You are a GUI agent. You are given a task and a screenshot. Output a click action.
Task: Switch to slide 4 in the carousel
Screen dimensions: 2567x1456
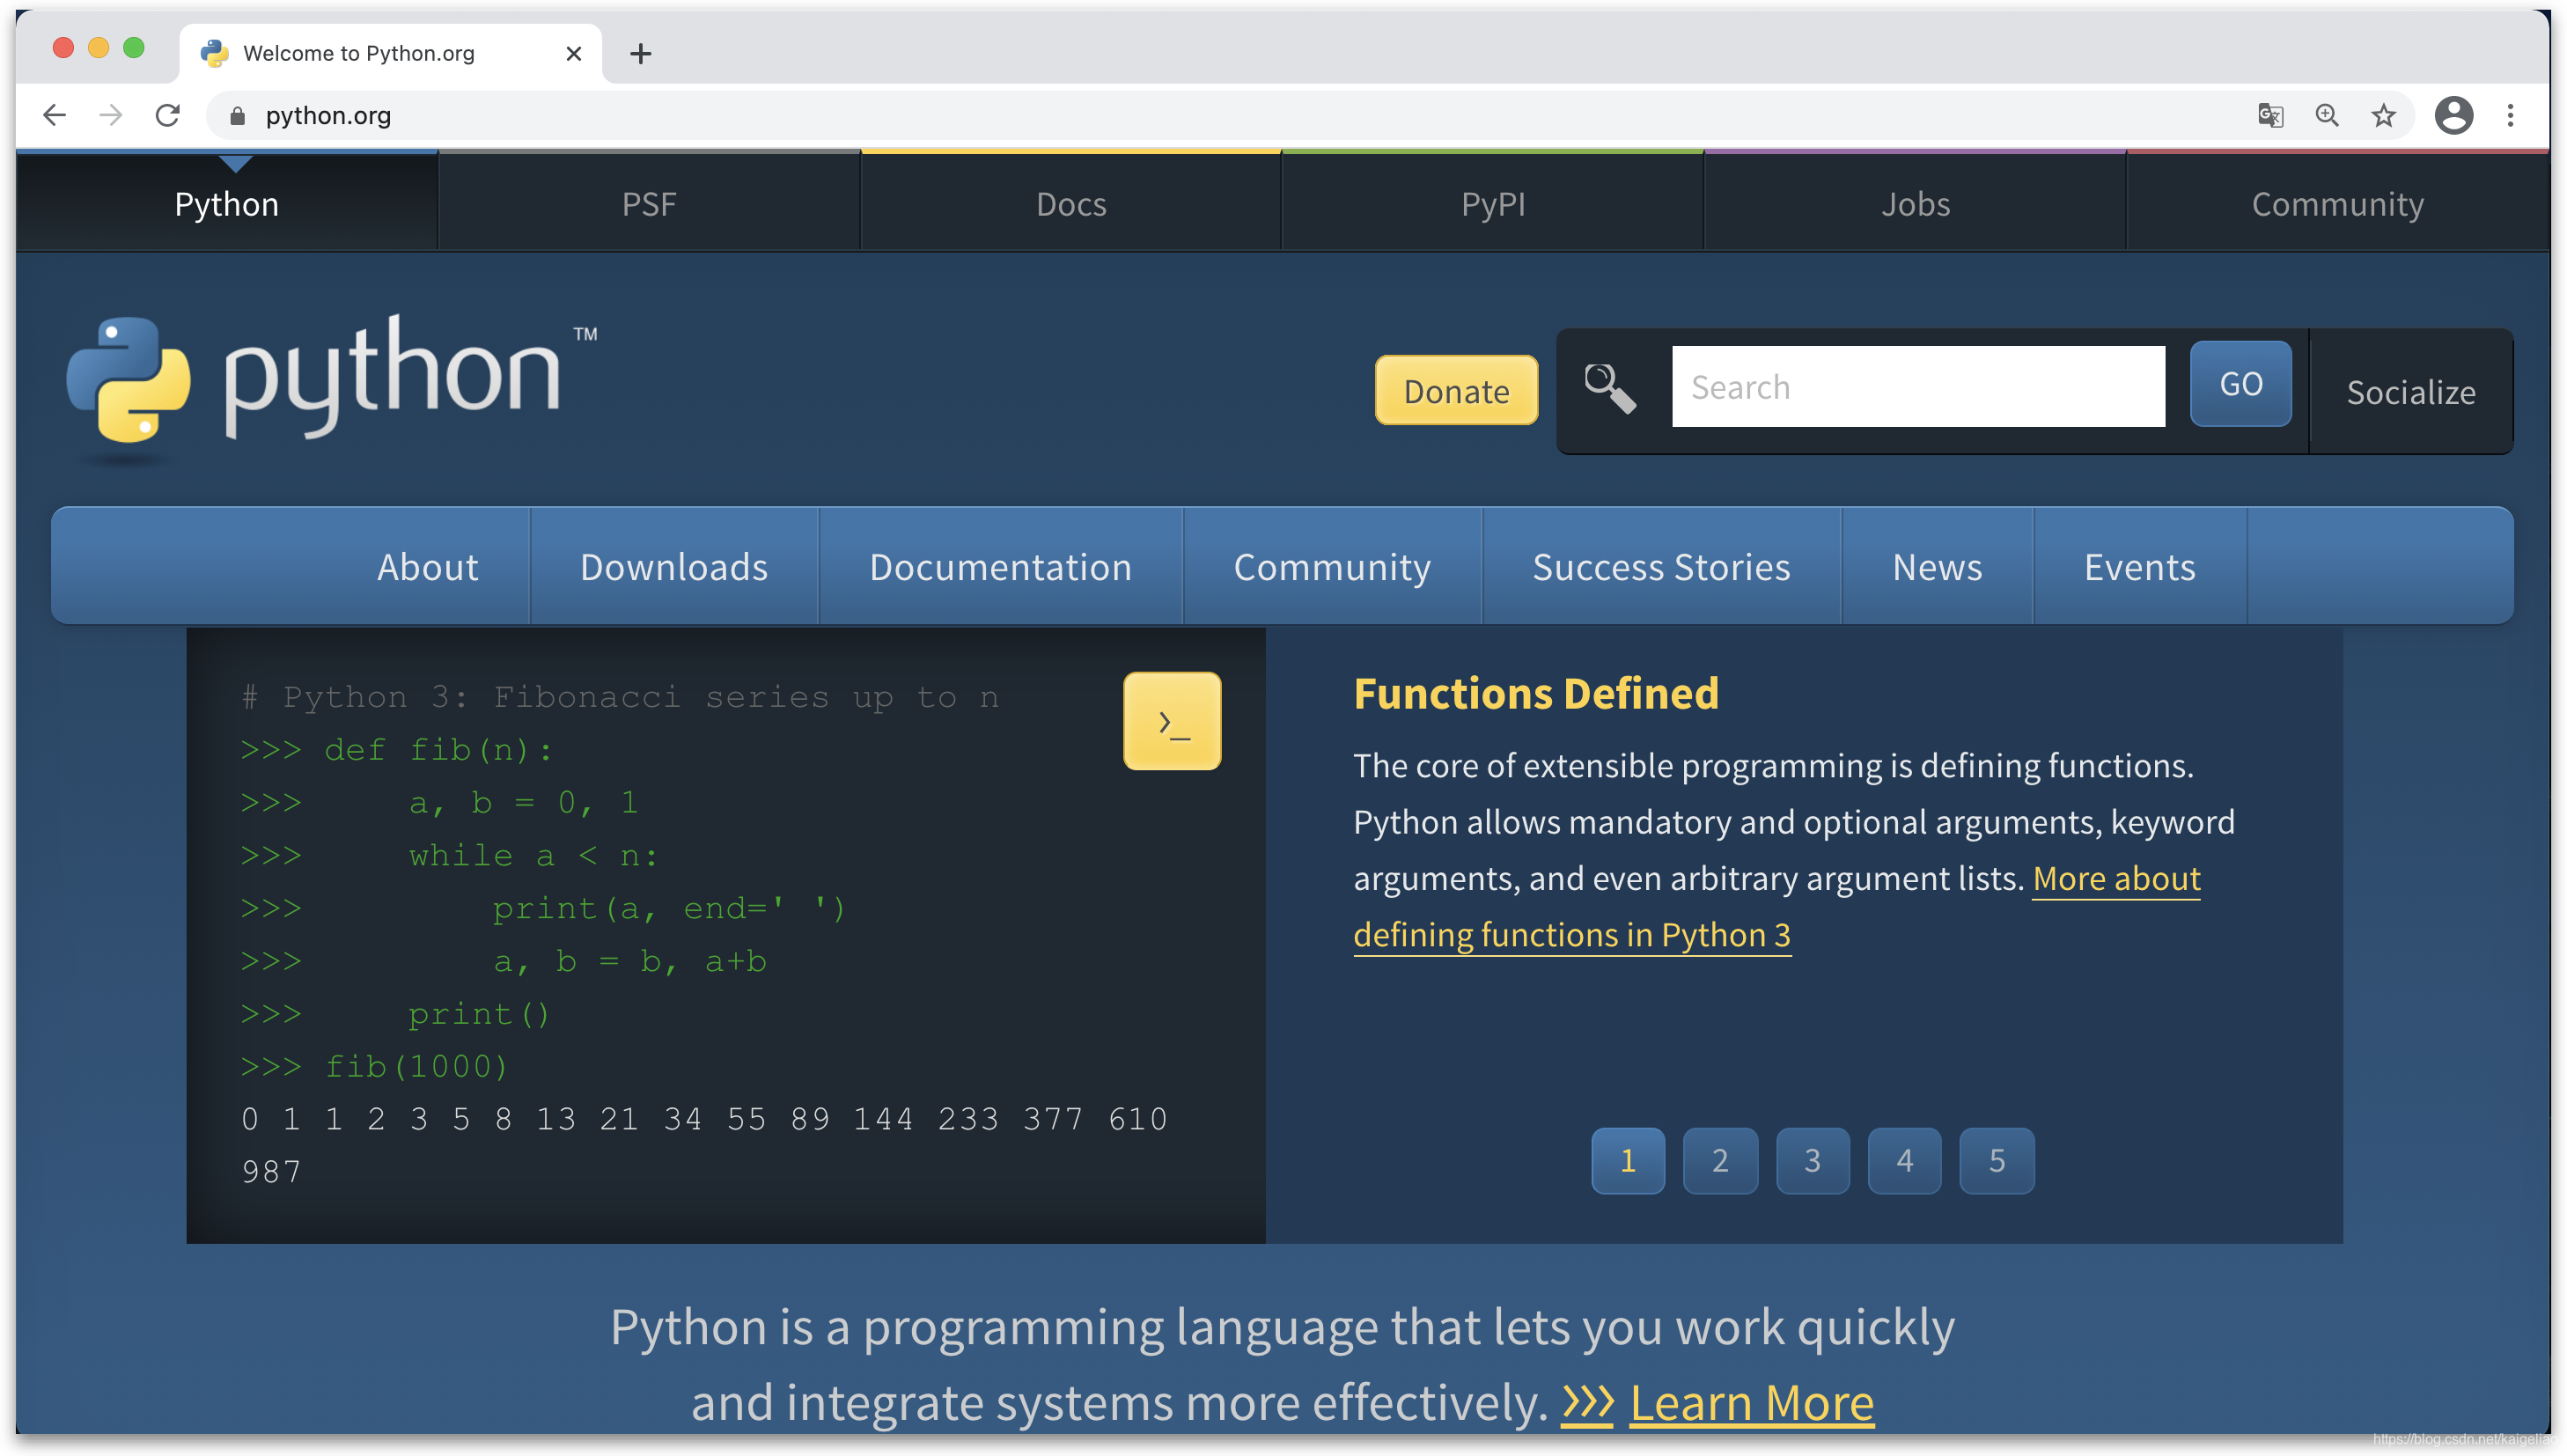click(x=1904, y=1160)
